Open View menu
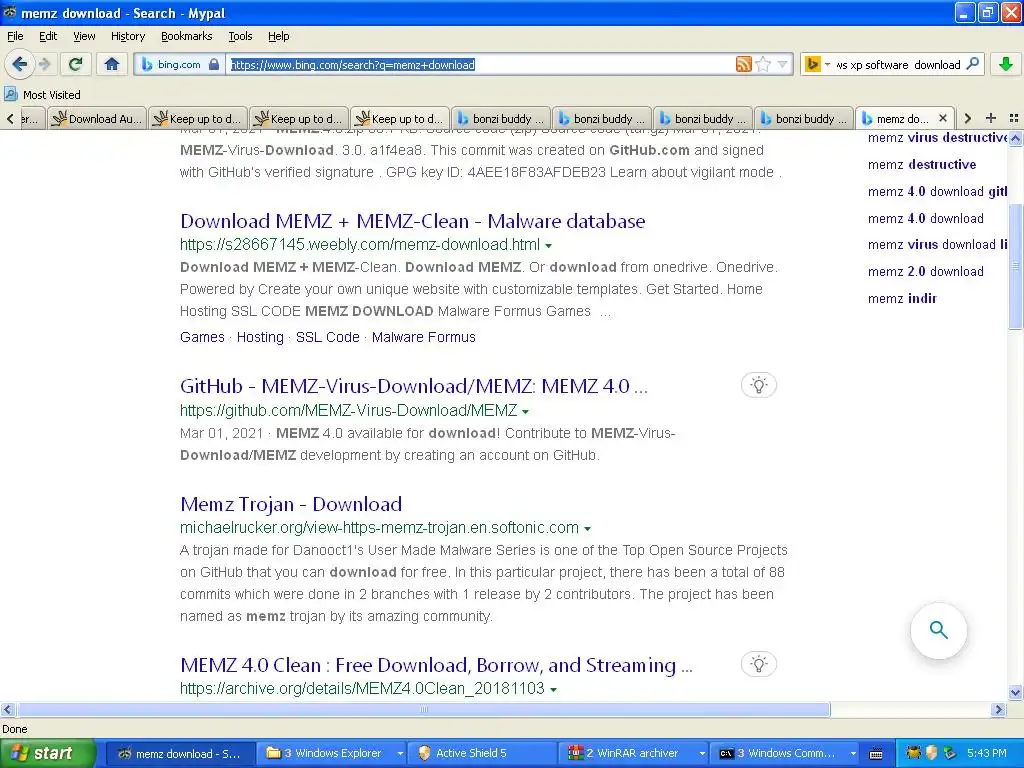 point(84,36)
